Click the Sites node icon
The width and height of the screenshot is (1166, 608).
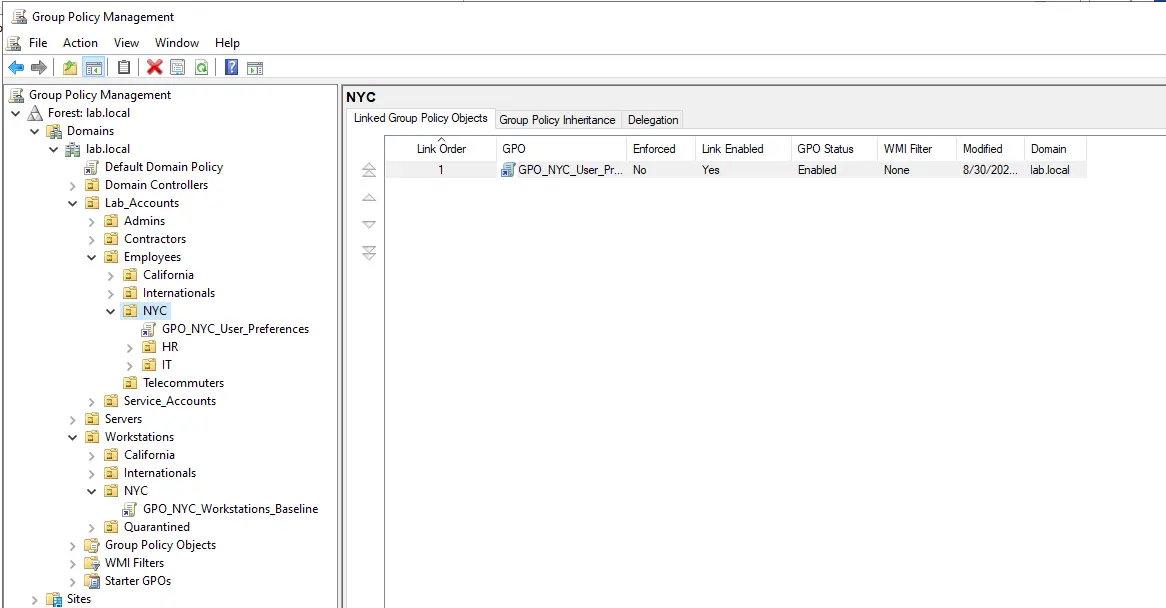click(54, 599)
